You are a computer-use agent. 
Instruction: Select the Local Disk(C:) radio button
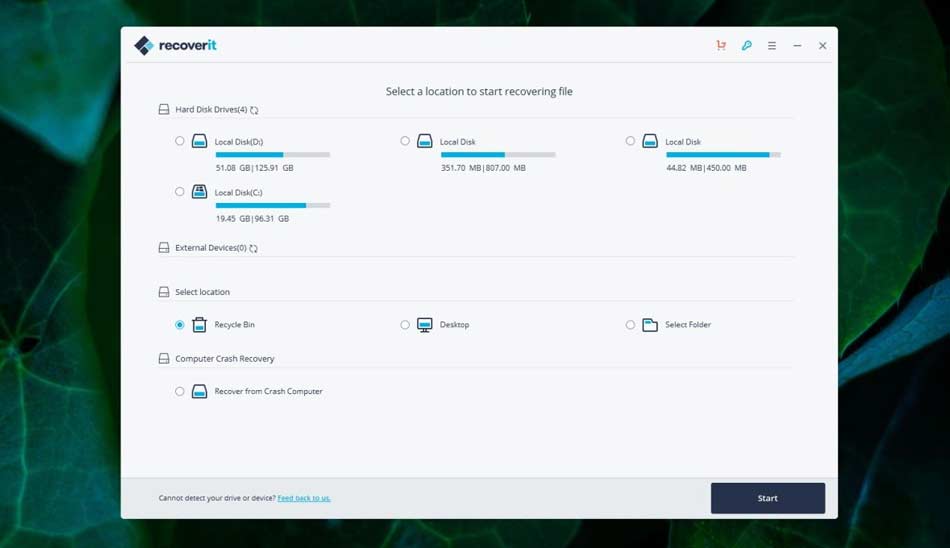coord(179,192)
